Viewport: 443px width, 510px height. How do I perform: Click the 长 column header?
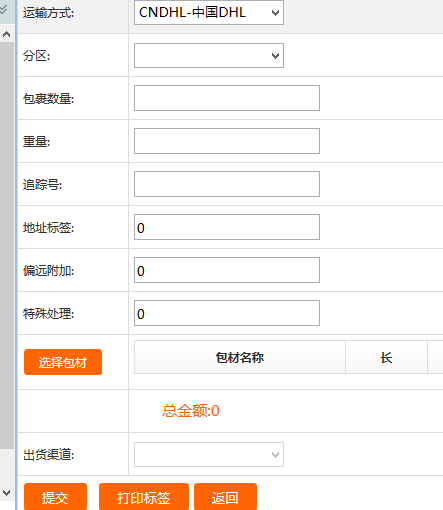(386, 357)
